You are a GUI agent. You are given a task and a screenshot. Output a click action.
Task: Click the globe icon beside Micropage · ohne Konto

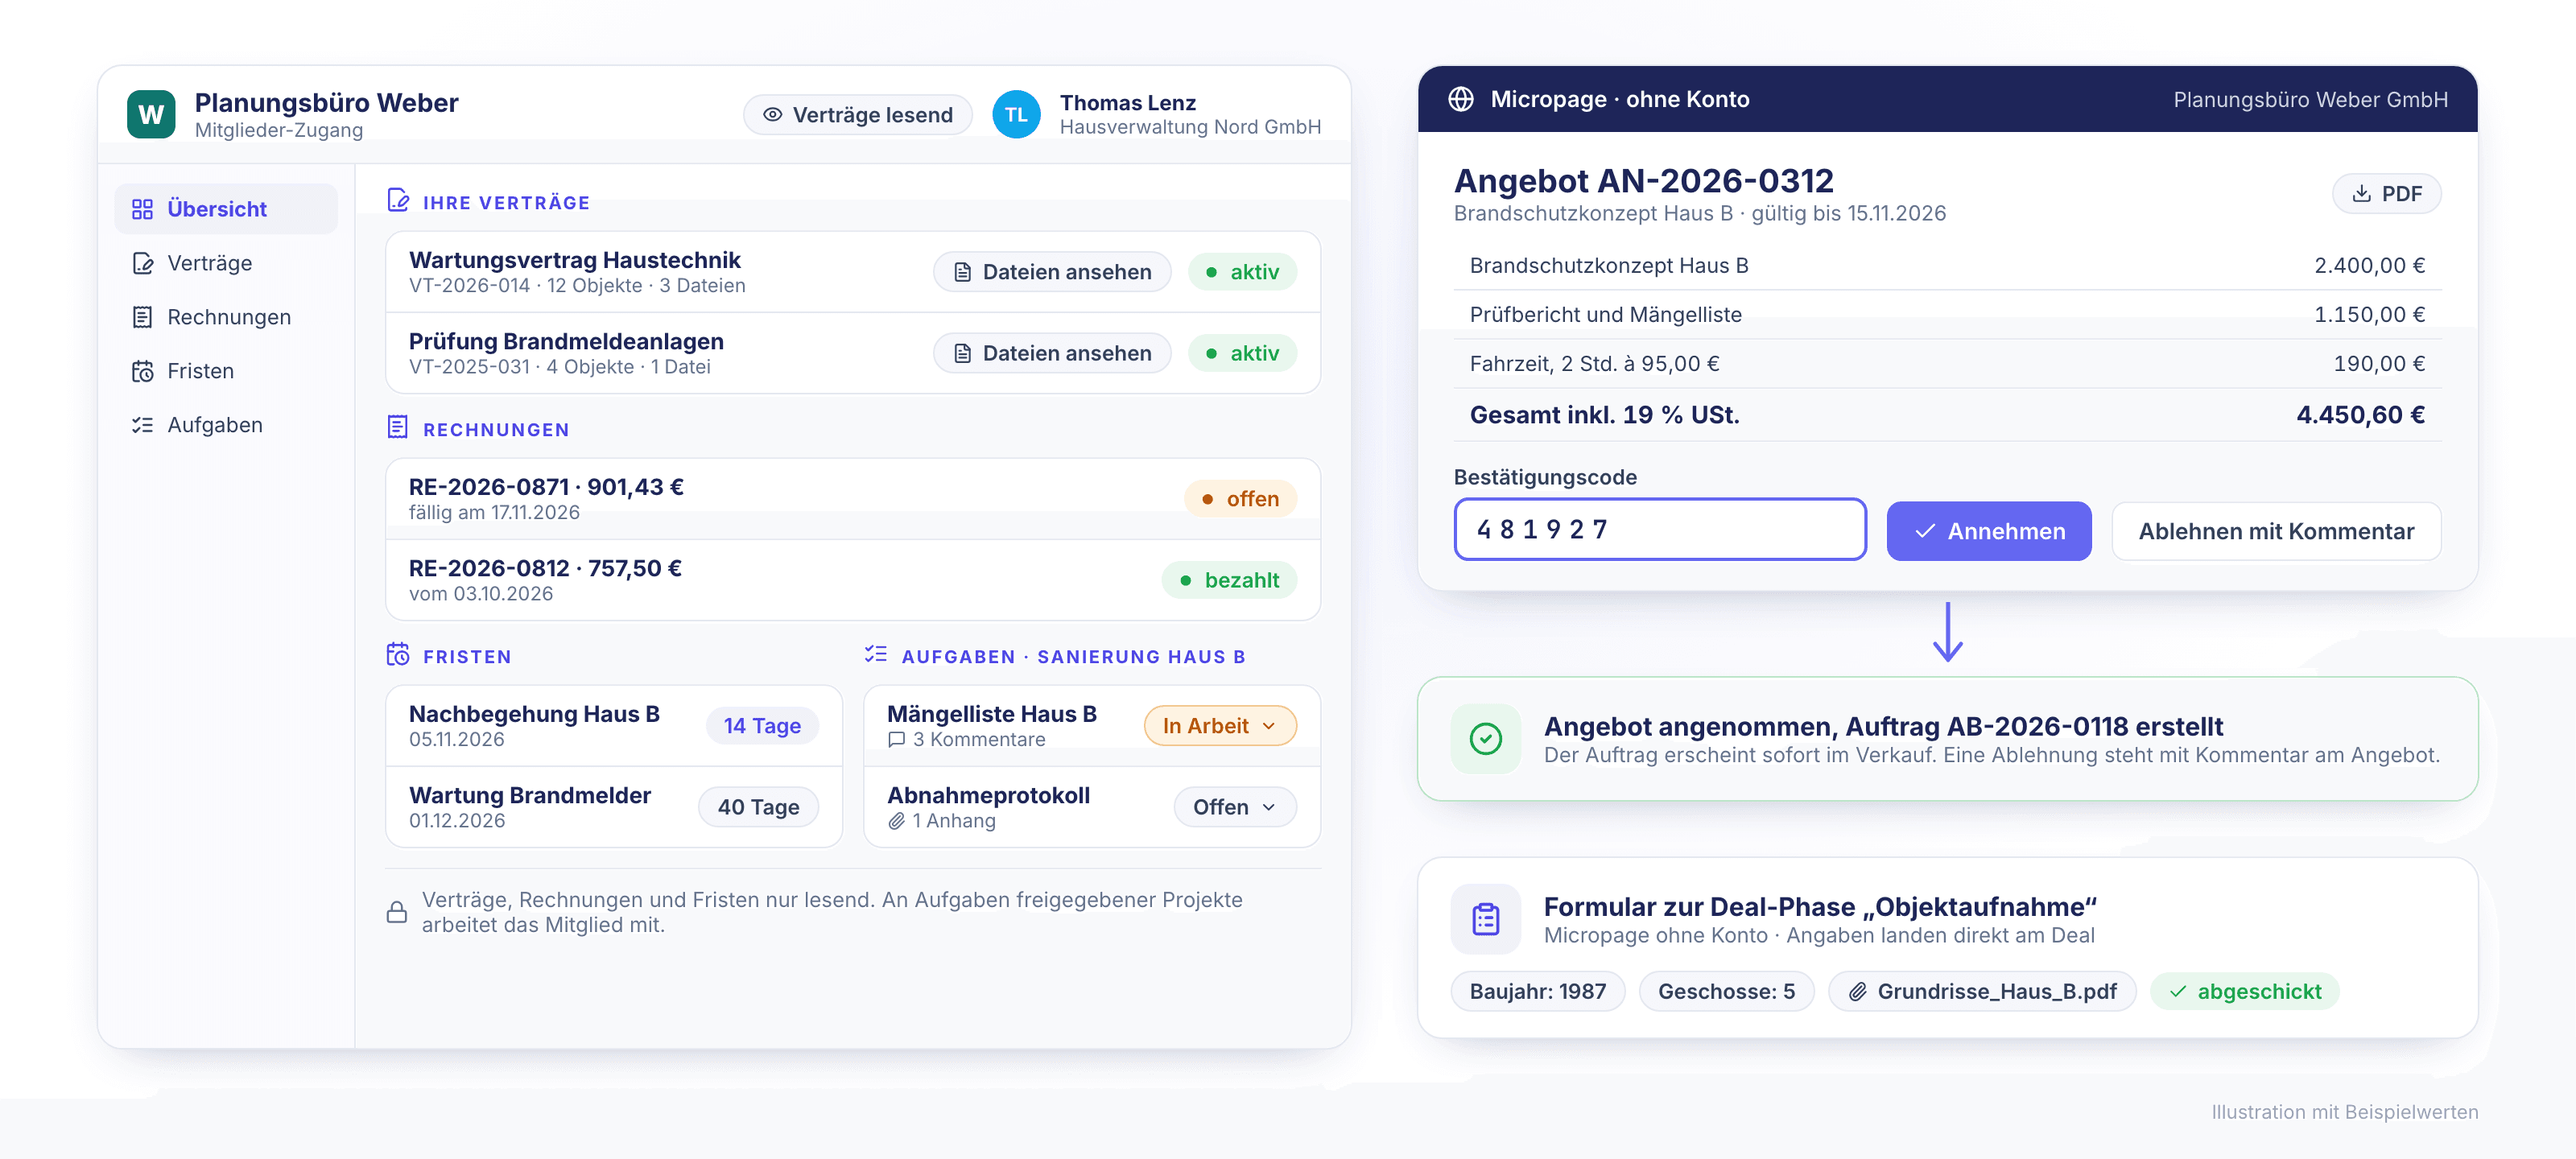(1461, 99)
